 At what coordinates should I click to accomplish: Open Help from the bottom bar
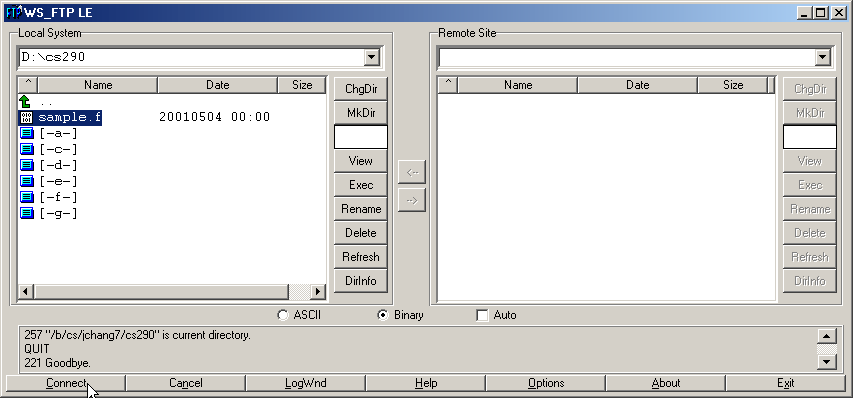425,383
